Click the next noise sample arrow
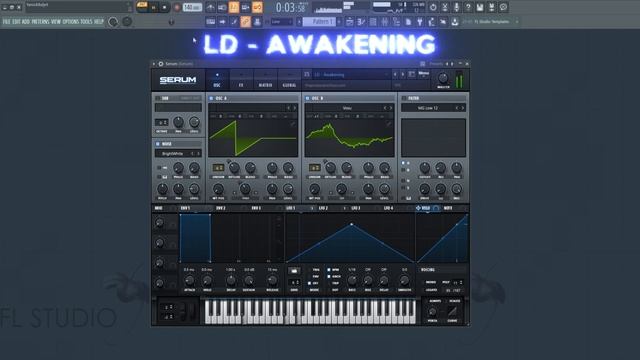The height and width of the screenshot is (360, 640). pos(198,153)
